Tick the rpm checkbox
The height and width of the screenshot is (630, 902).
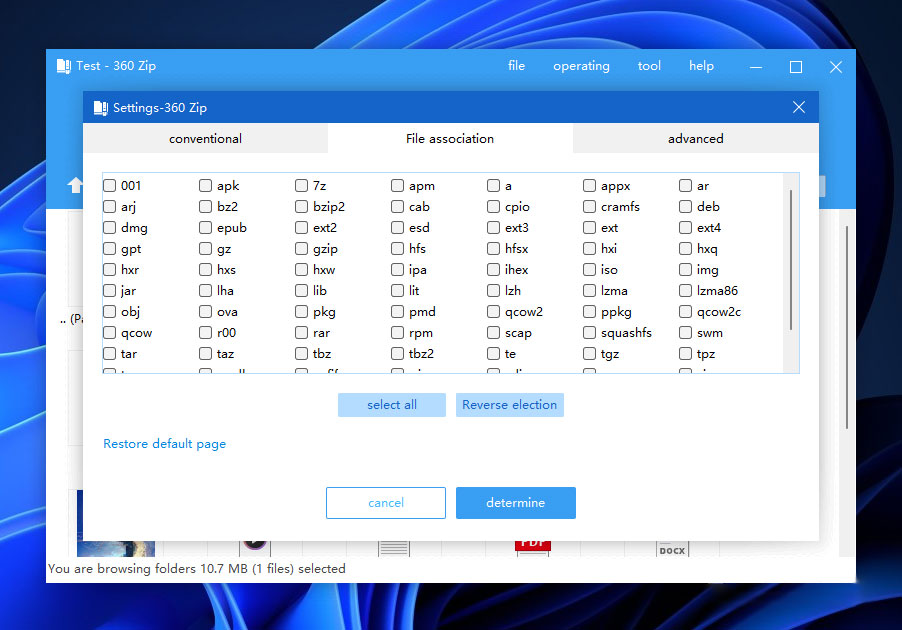398,333
